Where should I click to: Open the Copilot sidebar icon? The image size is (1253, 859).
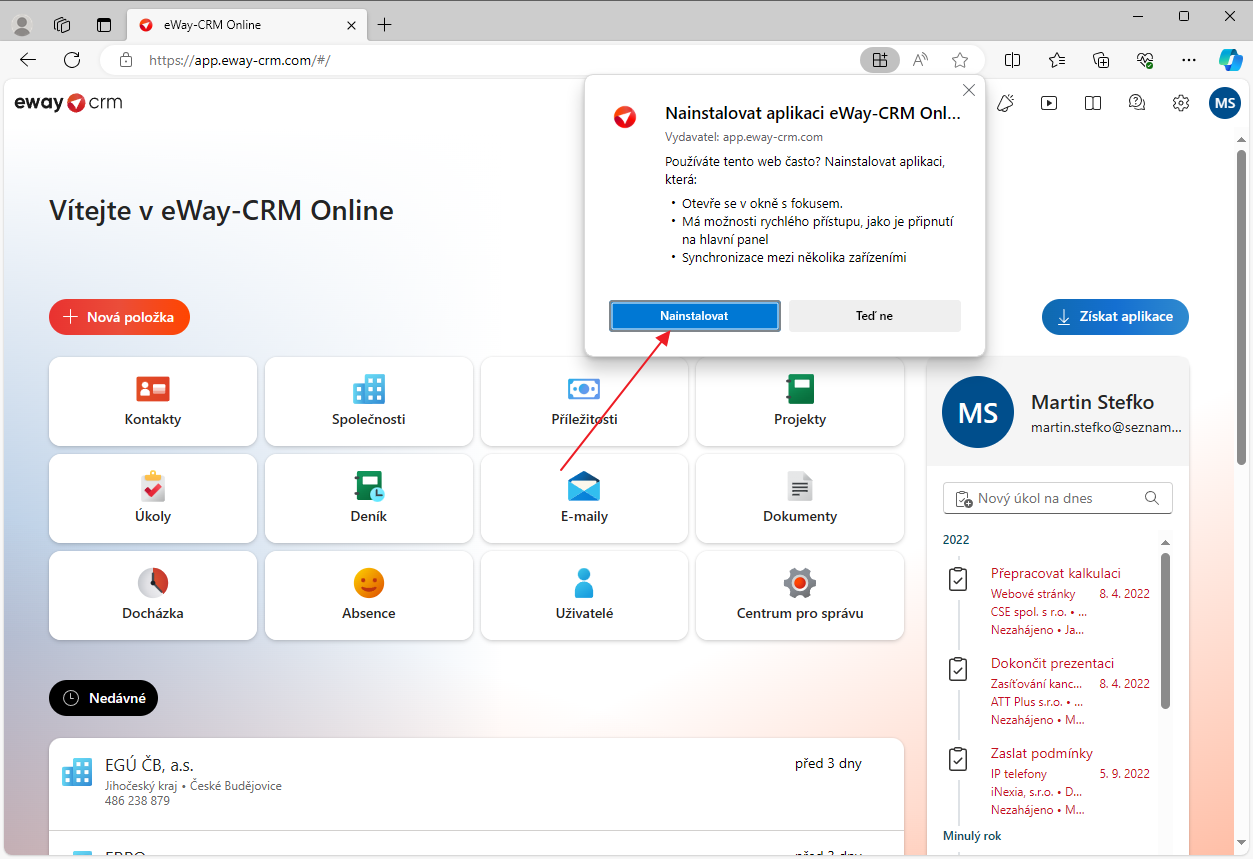1230,60
